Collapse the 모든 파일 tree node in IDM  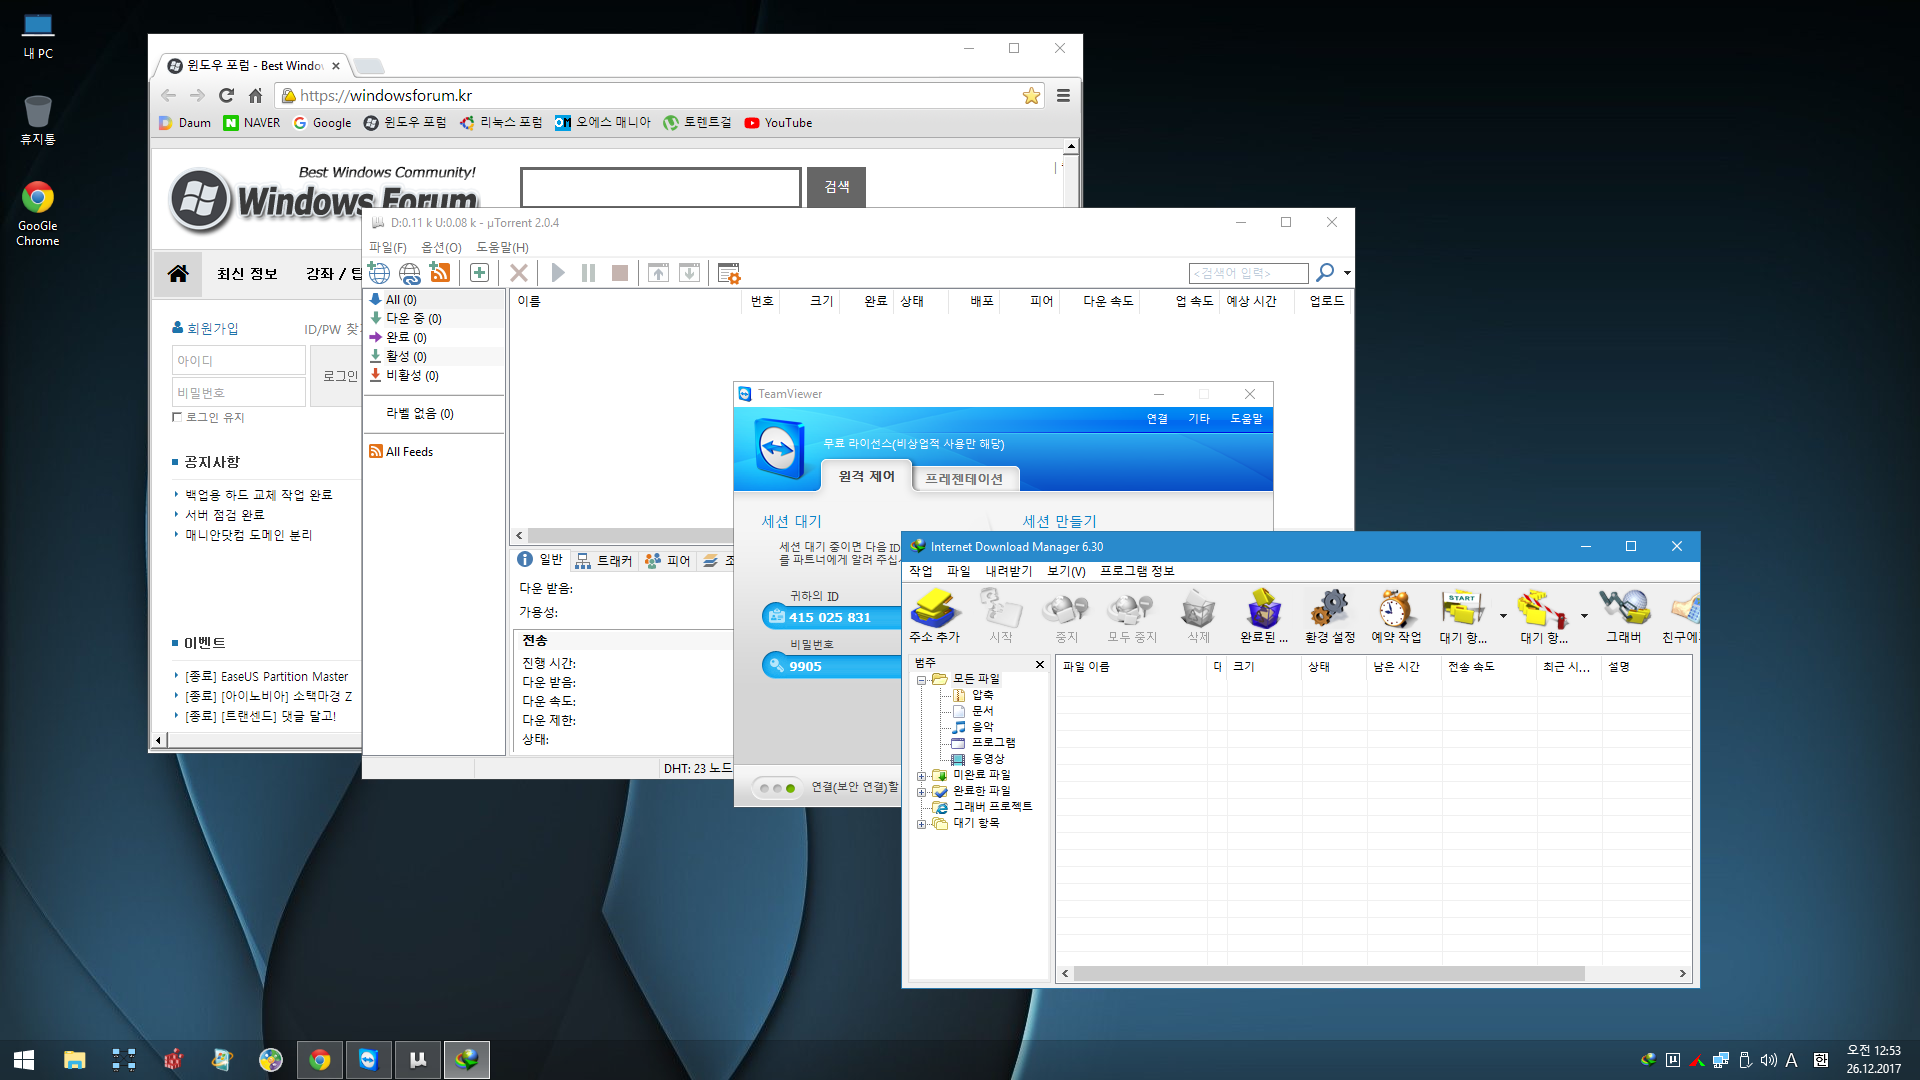(922, 680)
